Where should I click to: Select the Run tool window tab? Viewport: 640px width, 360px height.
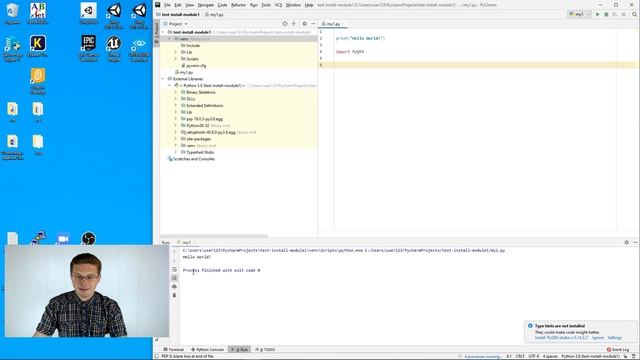(x=240, y=349)
